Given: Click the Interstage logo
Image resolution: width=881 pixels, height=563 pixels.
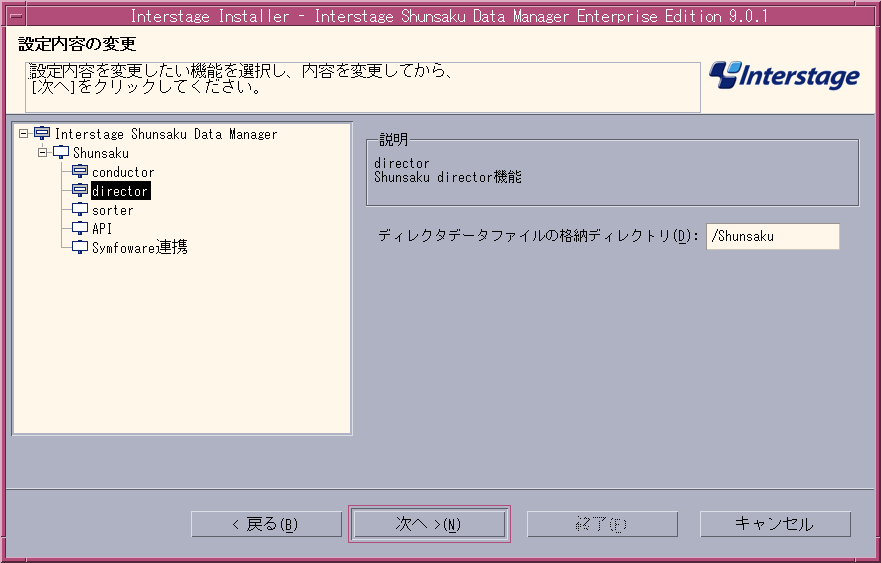Looking at the screenshot, I should point(784,75).
